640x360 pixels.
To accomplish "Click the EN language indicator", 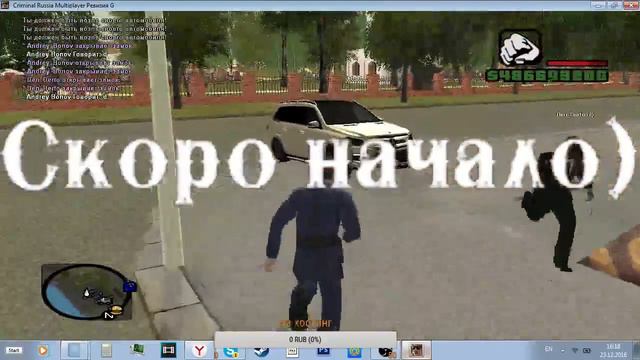I will (549, 349).
